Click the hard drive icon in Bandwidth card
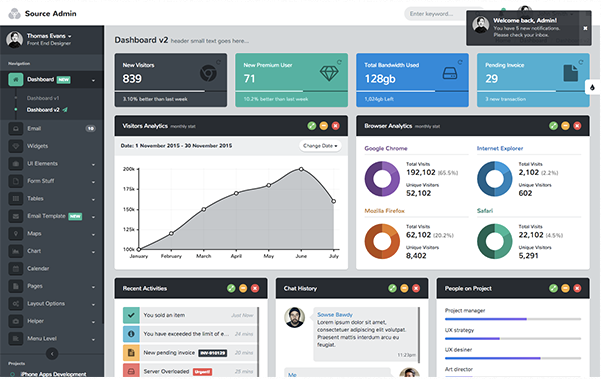Image resolution: width=601 pixels, height=379 pixels. (450, 73)
